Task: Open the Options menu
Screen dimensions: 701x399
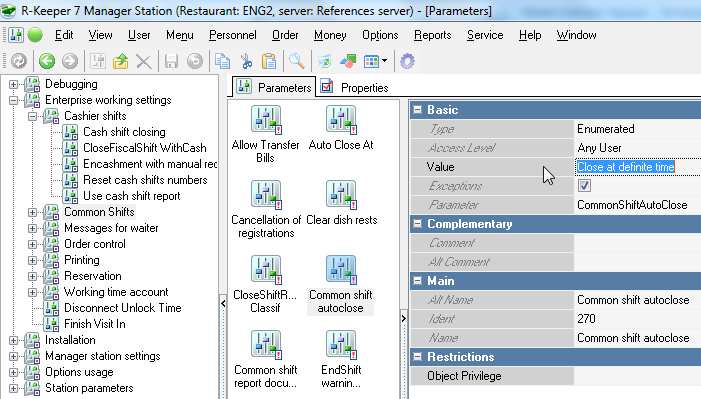Action: (x=380, y=35)
